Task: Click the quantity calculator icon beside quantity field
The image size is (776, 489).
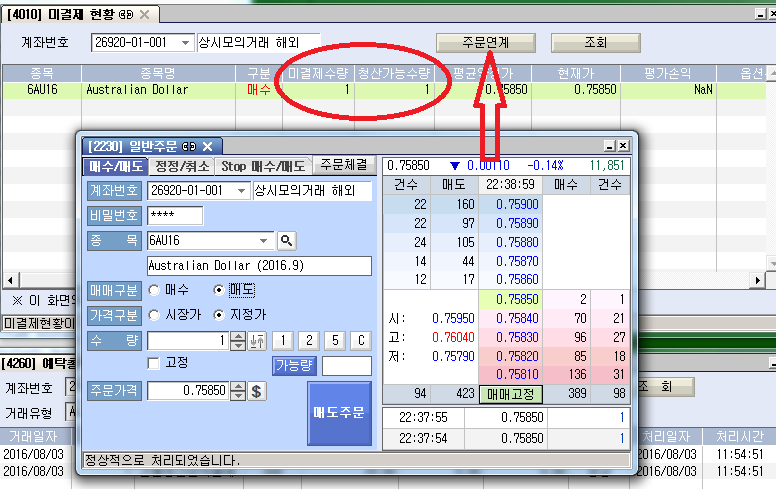Action: click(x=257, y=340)
